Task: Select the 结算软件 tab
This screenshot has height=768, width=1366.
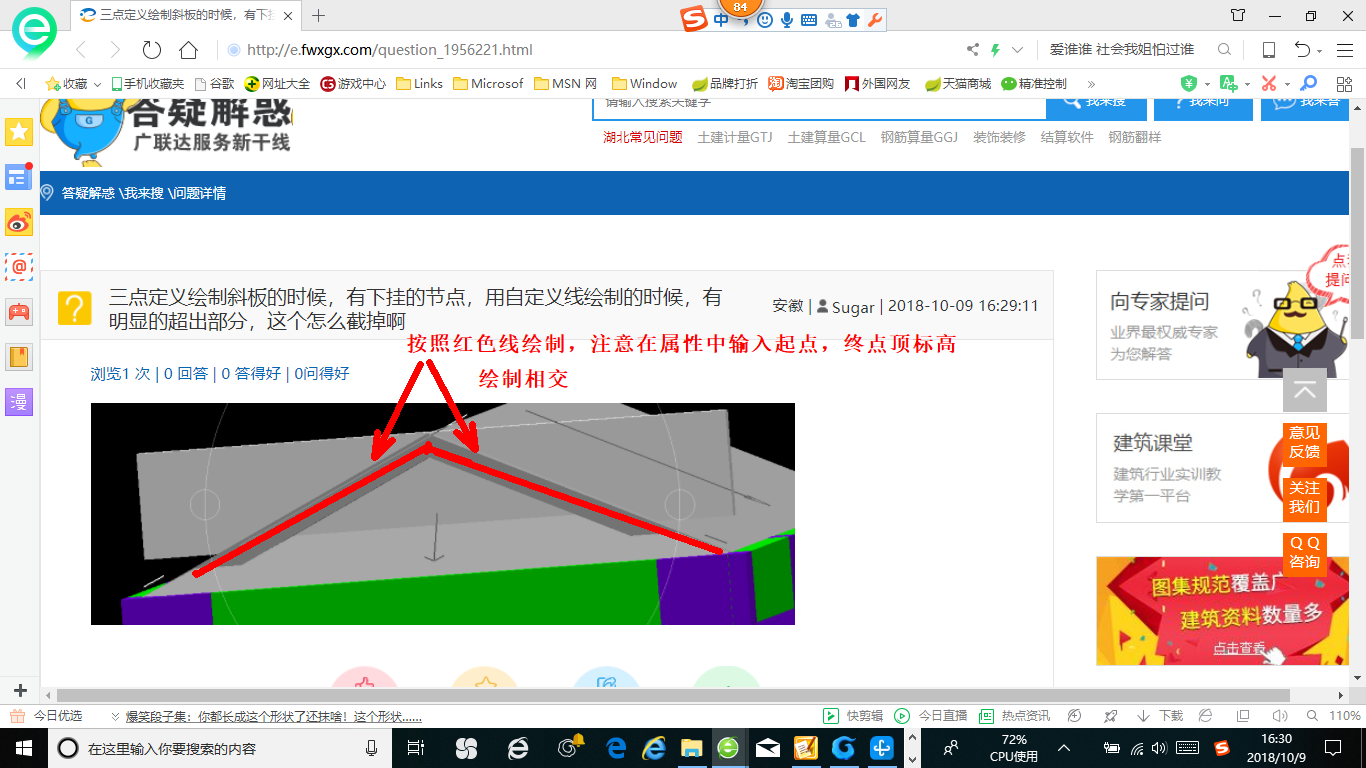Action: click(x=1067, y=138)
